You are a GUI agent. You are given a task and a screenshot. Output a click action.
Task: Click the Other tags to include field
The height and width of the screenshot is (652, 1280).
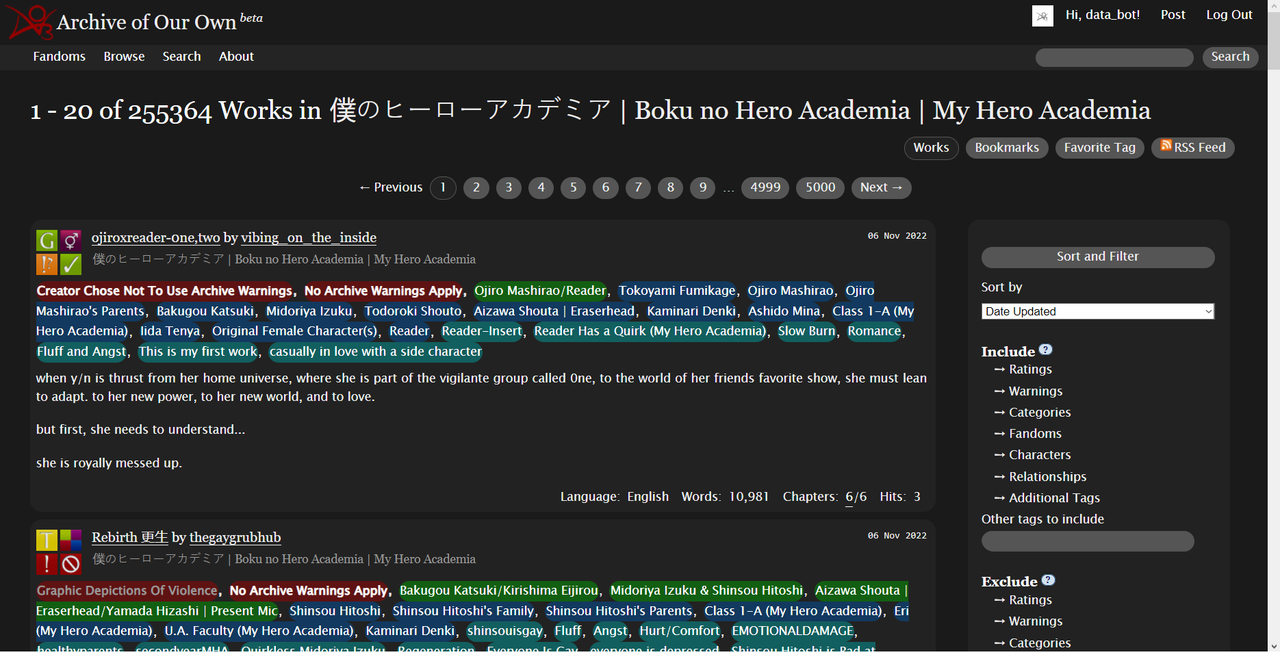1088,541
